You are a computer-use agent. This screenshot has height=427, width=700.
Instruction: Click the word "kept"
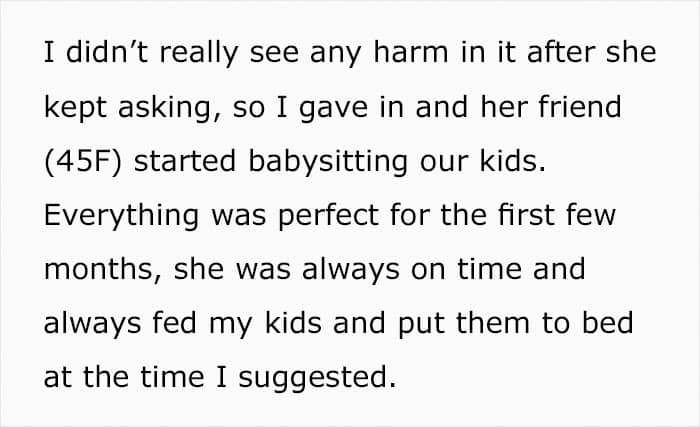75,108
